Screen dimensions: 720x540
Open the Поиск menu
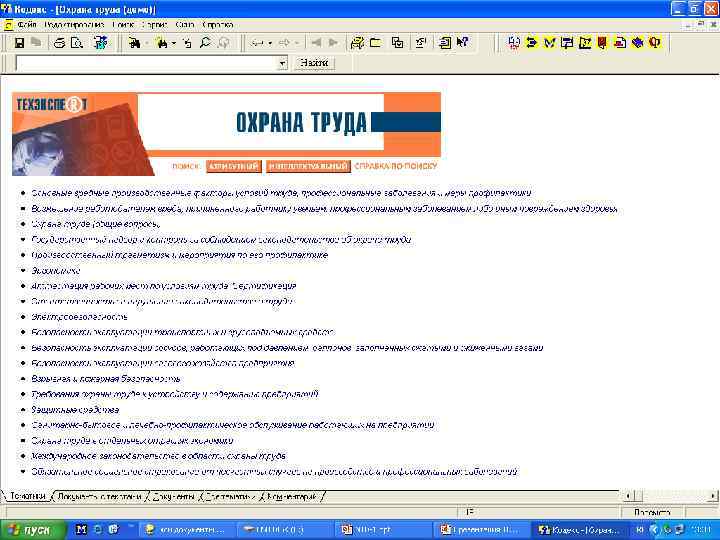tap(123, 25)
